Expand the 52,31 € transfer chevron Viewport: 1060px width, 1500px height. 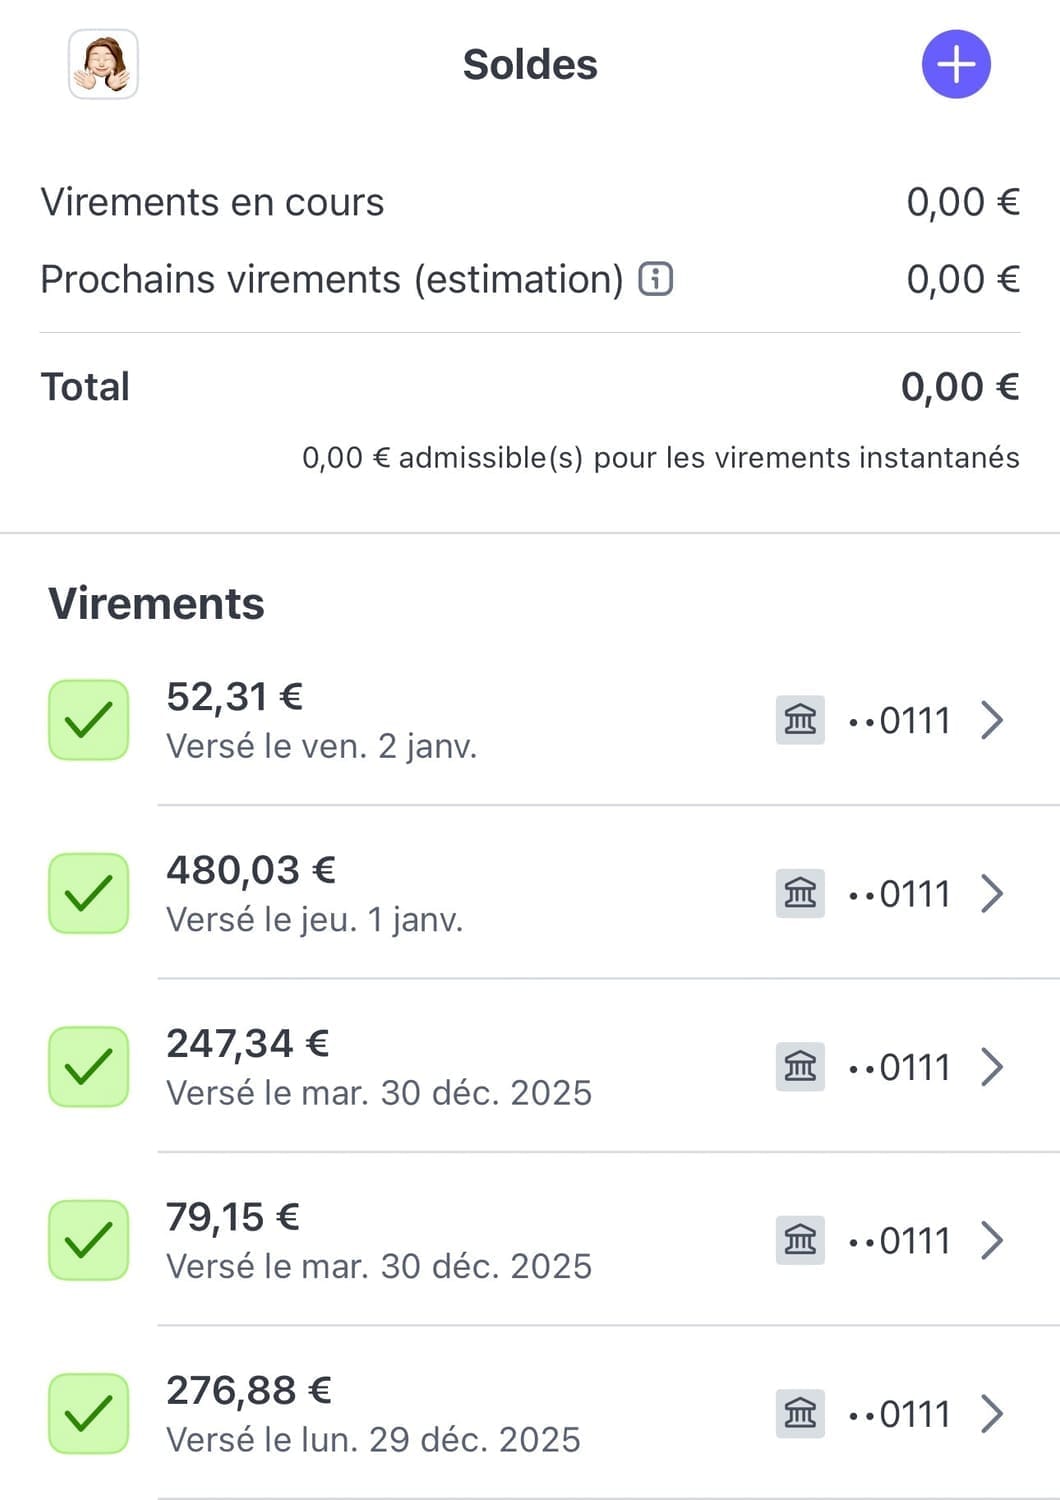992,720
